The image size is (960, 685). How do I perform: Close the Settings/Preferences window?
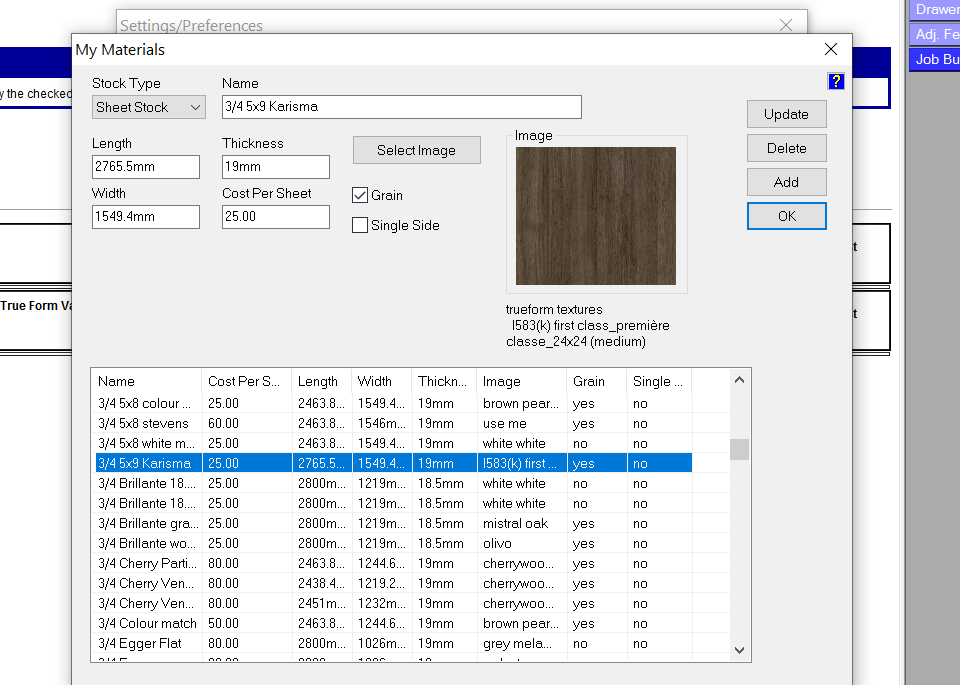pos(787,25)
